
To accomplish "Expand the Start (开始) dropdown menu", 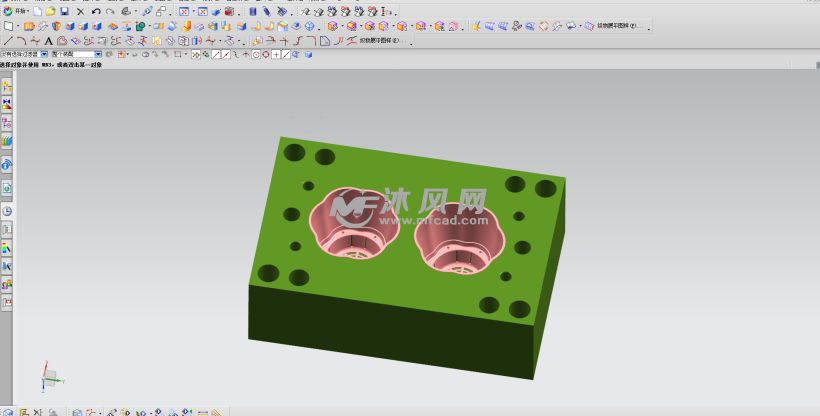I will pyautogui.click(x=29, y=11).
